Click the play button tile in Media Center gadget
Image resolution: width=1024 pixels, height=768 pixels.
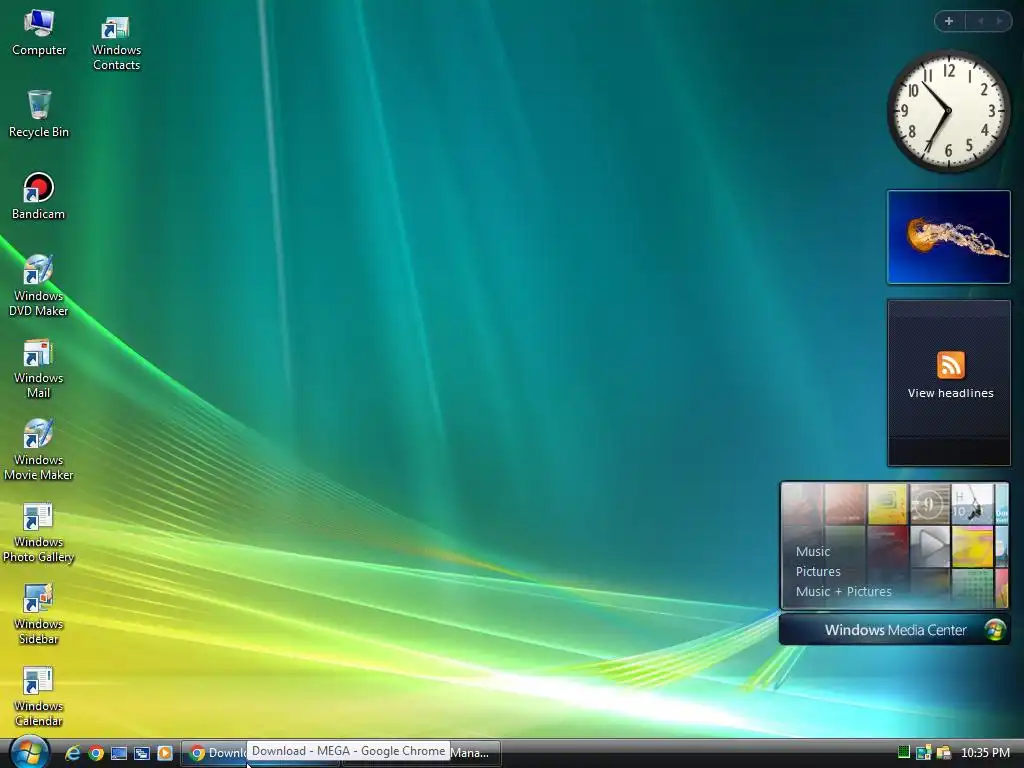pos(930,545)
